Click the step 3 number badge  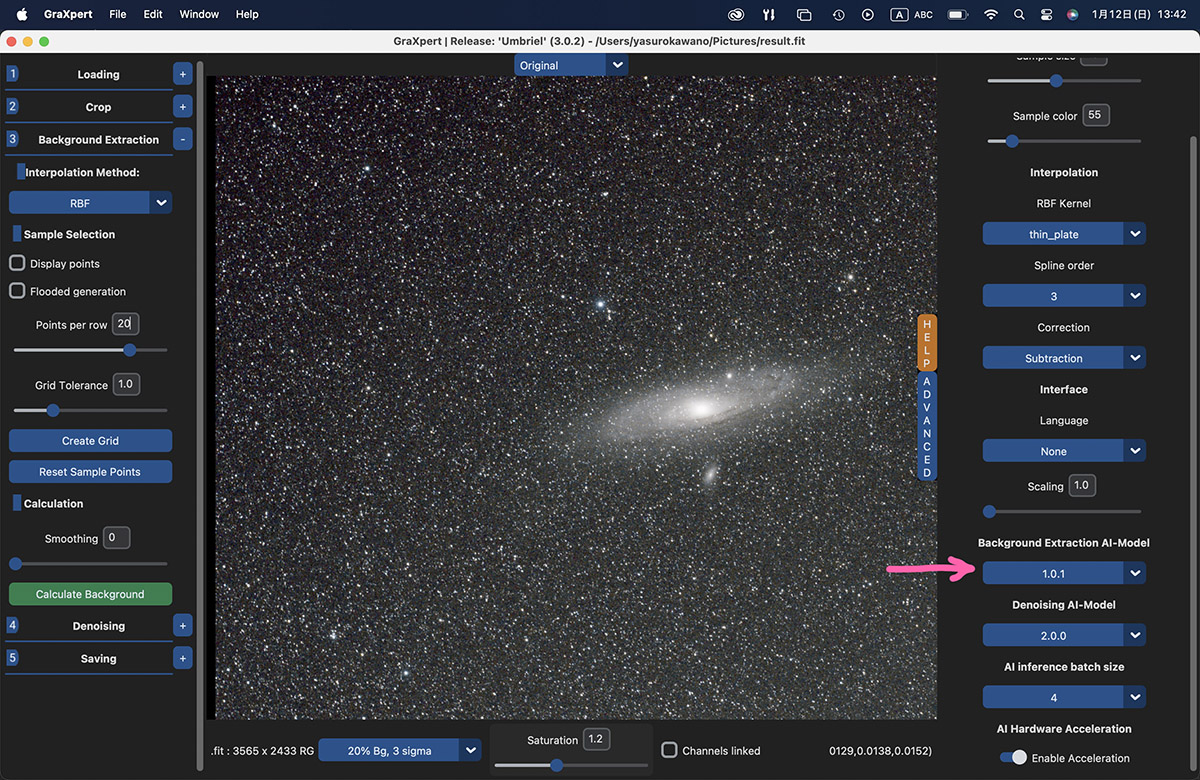(x=12, y=139)
